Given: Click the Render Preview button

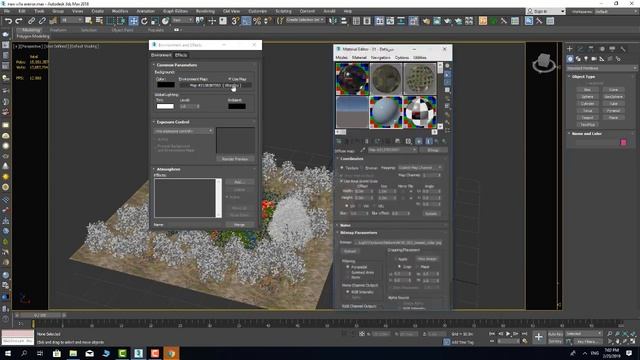Looking at the screenshot, I should pos(235,159).
